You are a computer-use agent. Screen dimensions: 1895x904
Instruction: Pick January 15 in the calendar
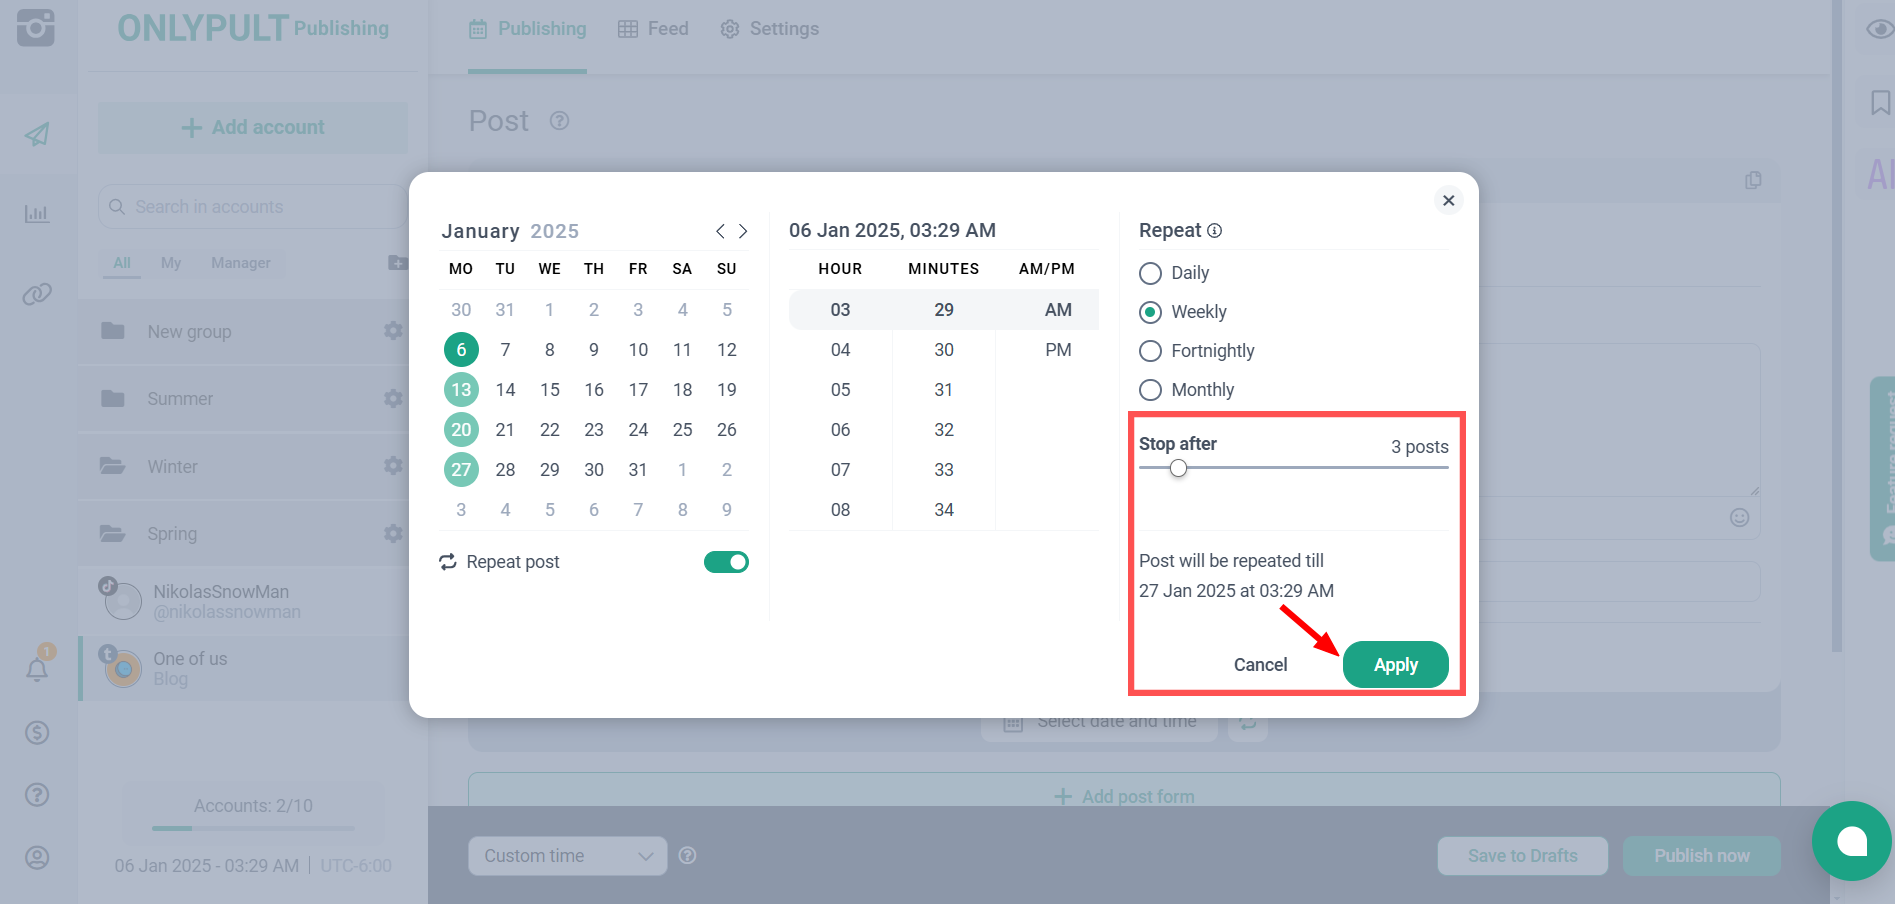(x=550, y=390)
